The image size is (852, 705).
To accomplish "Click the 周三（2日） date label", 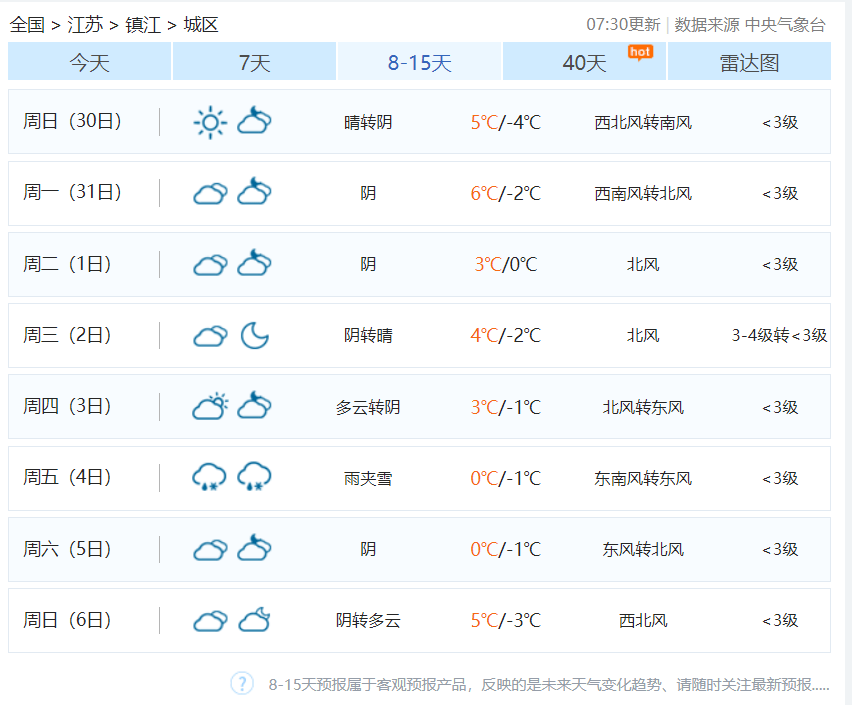I will coord(67,335).
